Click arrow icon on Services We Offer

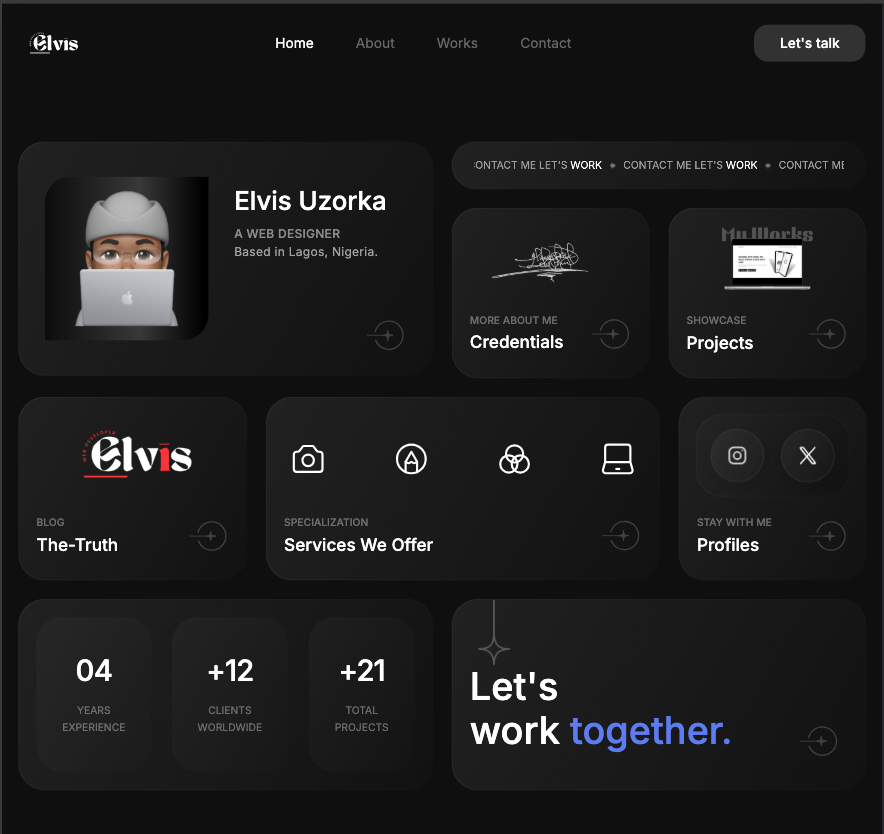click(x=622, y=535)
